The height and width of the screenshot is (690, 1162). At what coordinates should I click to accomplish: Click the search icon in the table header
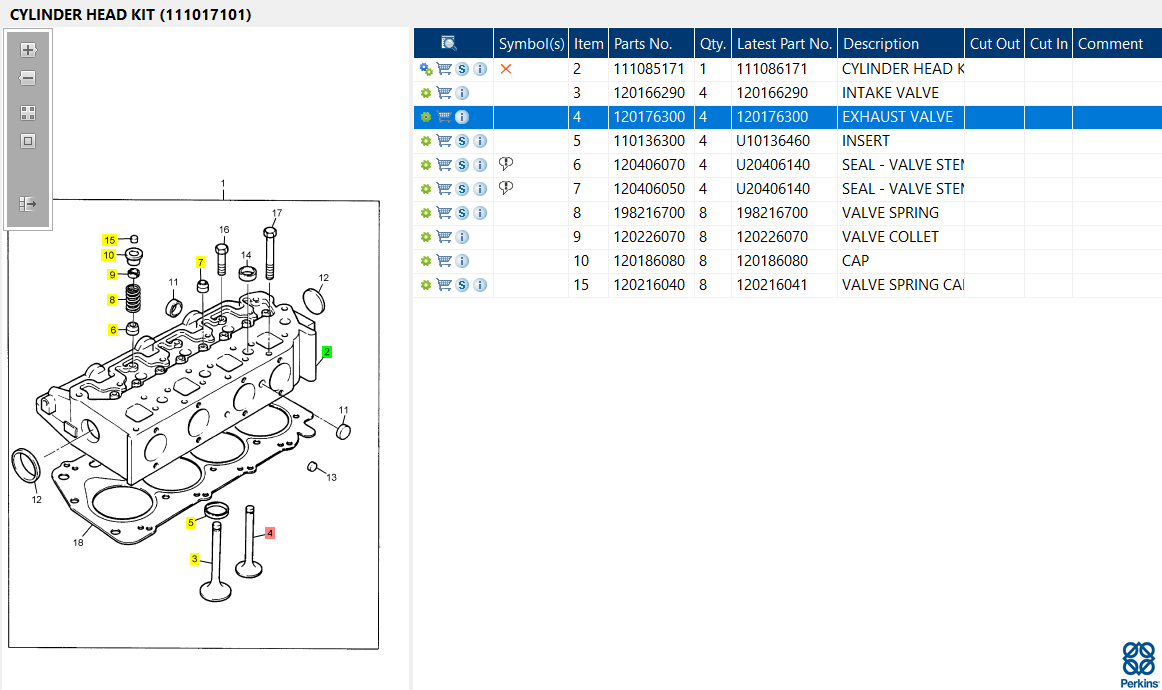(449, 43)
